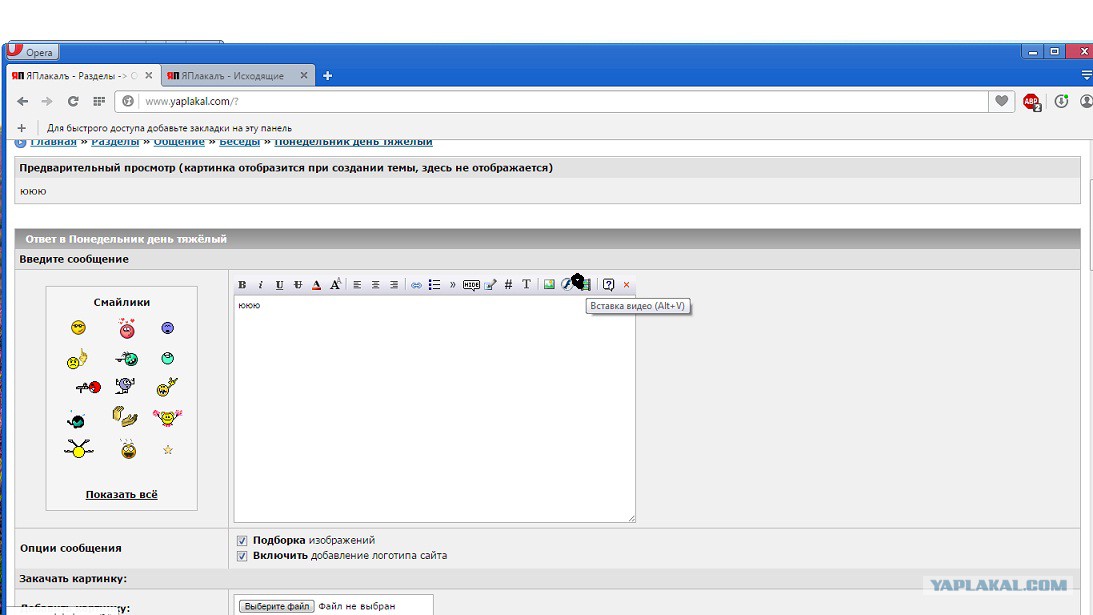
Task: Insert HIDE tag into message
Action: coord(471,284)
